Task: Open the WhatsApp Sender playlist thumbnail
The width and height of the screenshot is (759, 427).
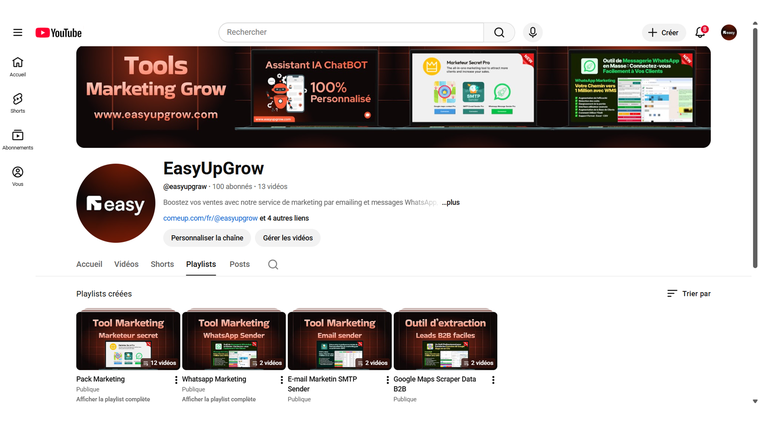Action: click(234, 341)
